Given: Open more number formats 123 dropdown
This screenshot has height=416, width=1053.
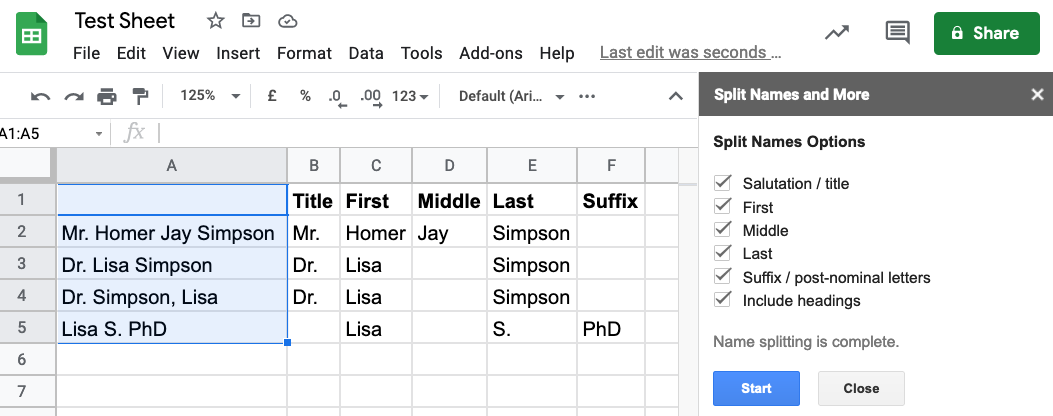Looking at the screenshot, I should 410,96.
